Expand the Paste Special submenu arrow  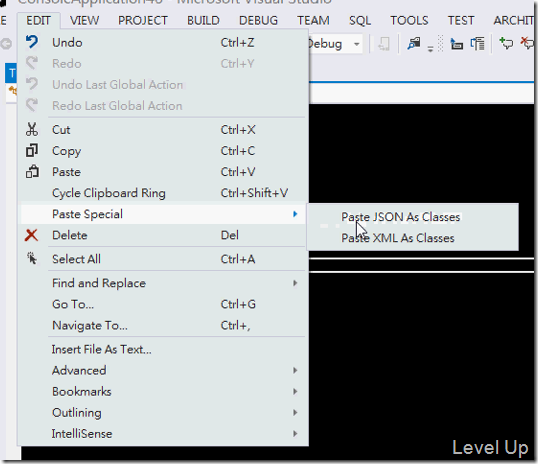point(295,214)
